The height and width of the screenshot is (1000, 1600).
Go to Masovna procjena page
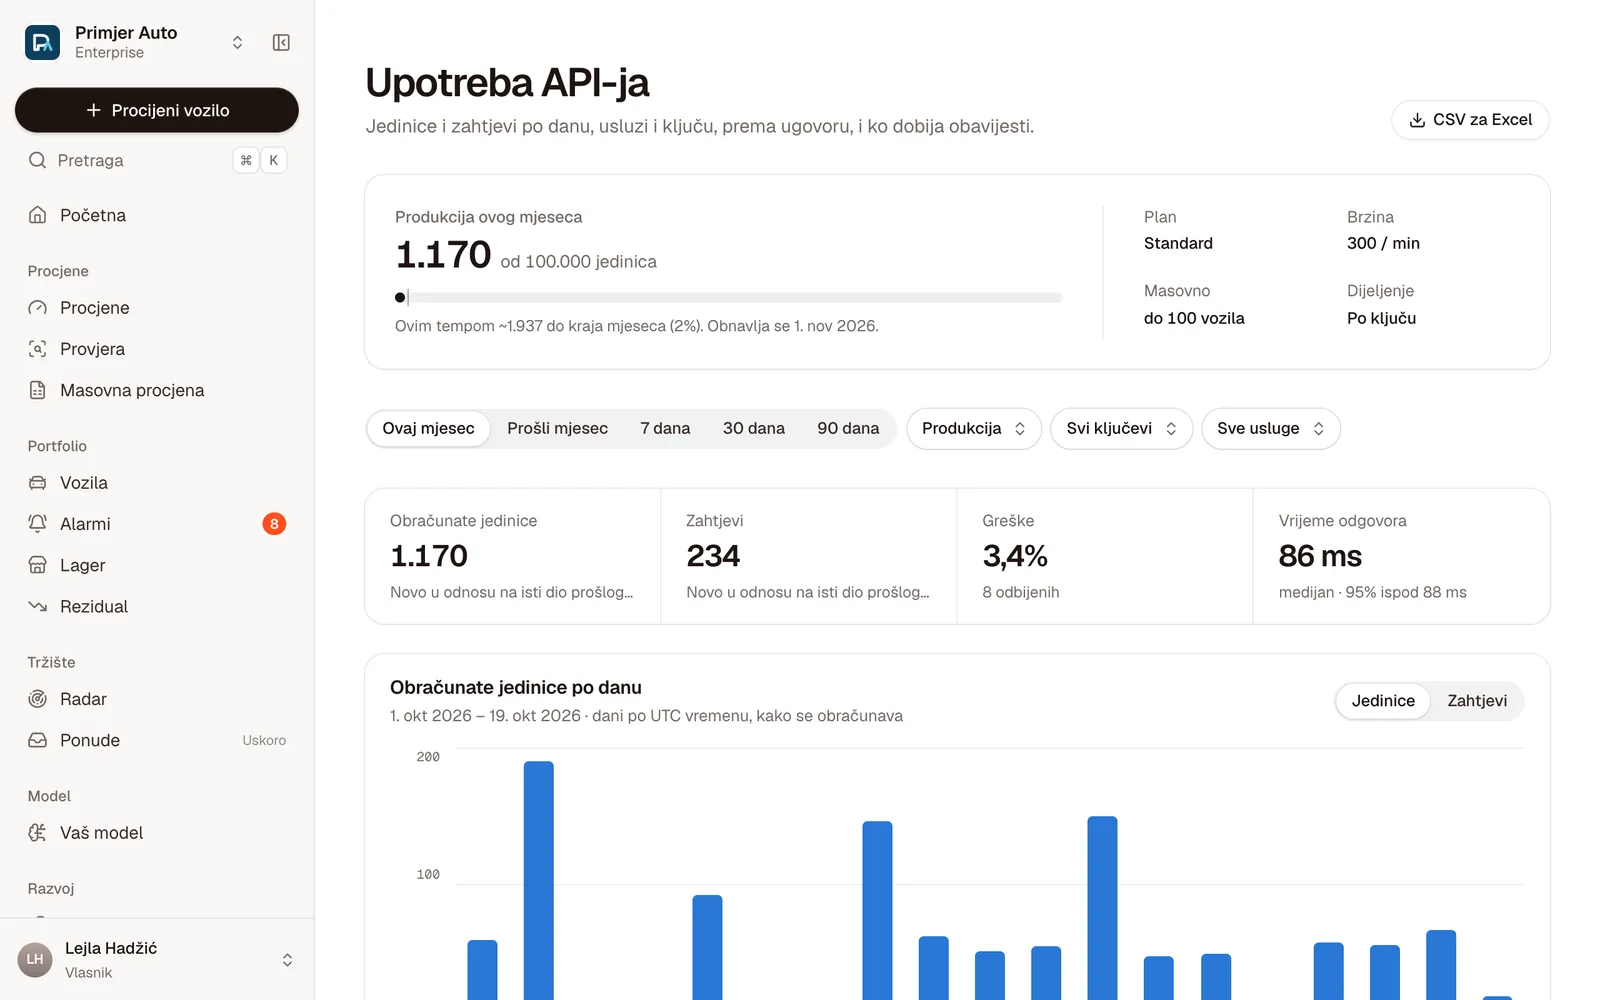coord(157,390)
